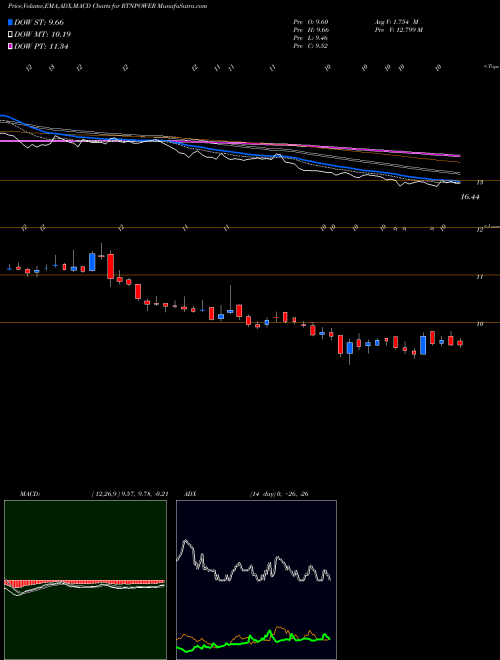This screenshot has width=500, height=660.
Task: Open the dark blue ADX indicator chart
Action: coord(256,580)
